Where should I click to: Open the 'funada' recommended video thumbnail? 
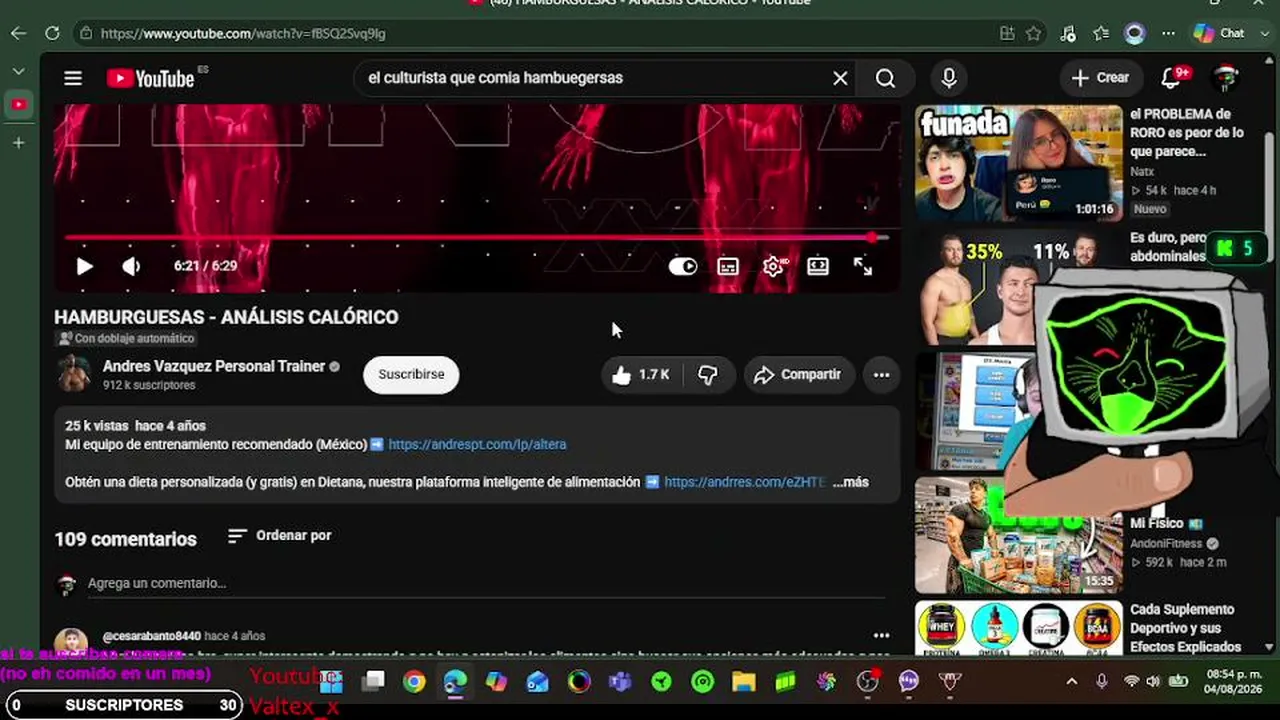pyautogui.click(x=1019, y=163)
